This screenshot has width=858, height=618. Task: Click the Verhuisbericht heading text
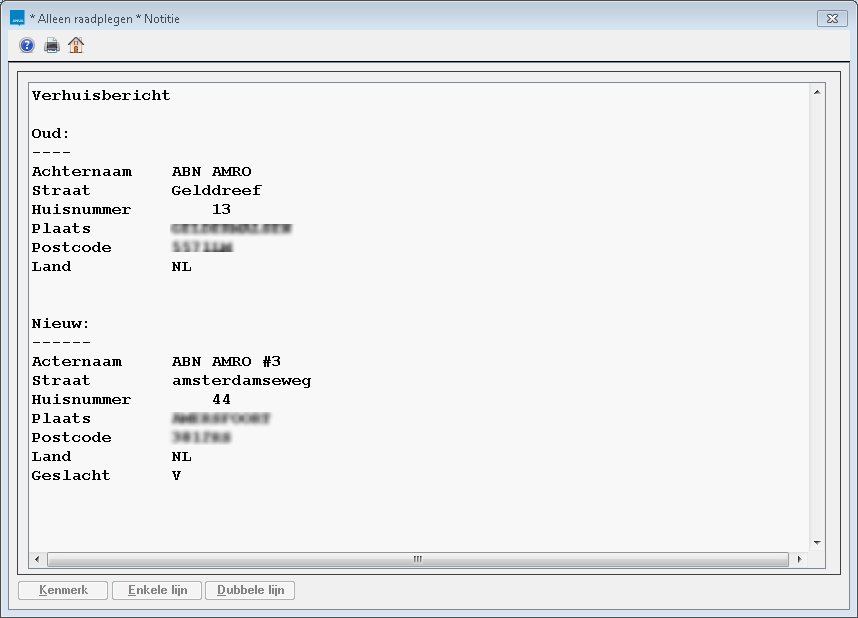click(x=101, y=96)
